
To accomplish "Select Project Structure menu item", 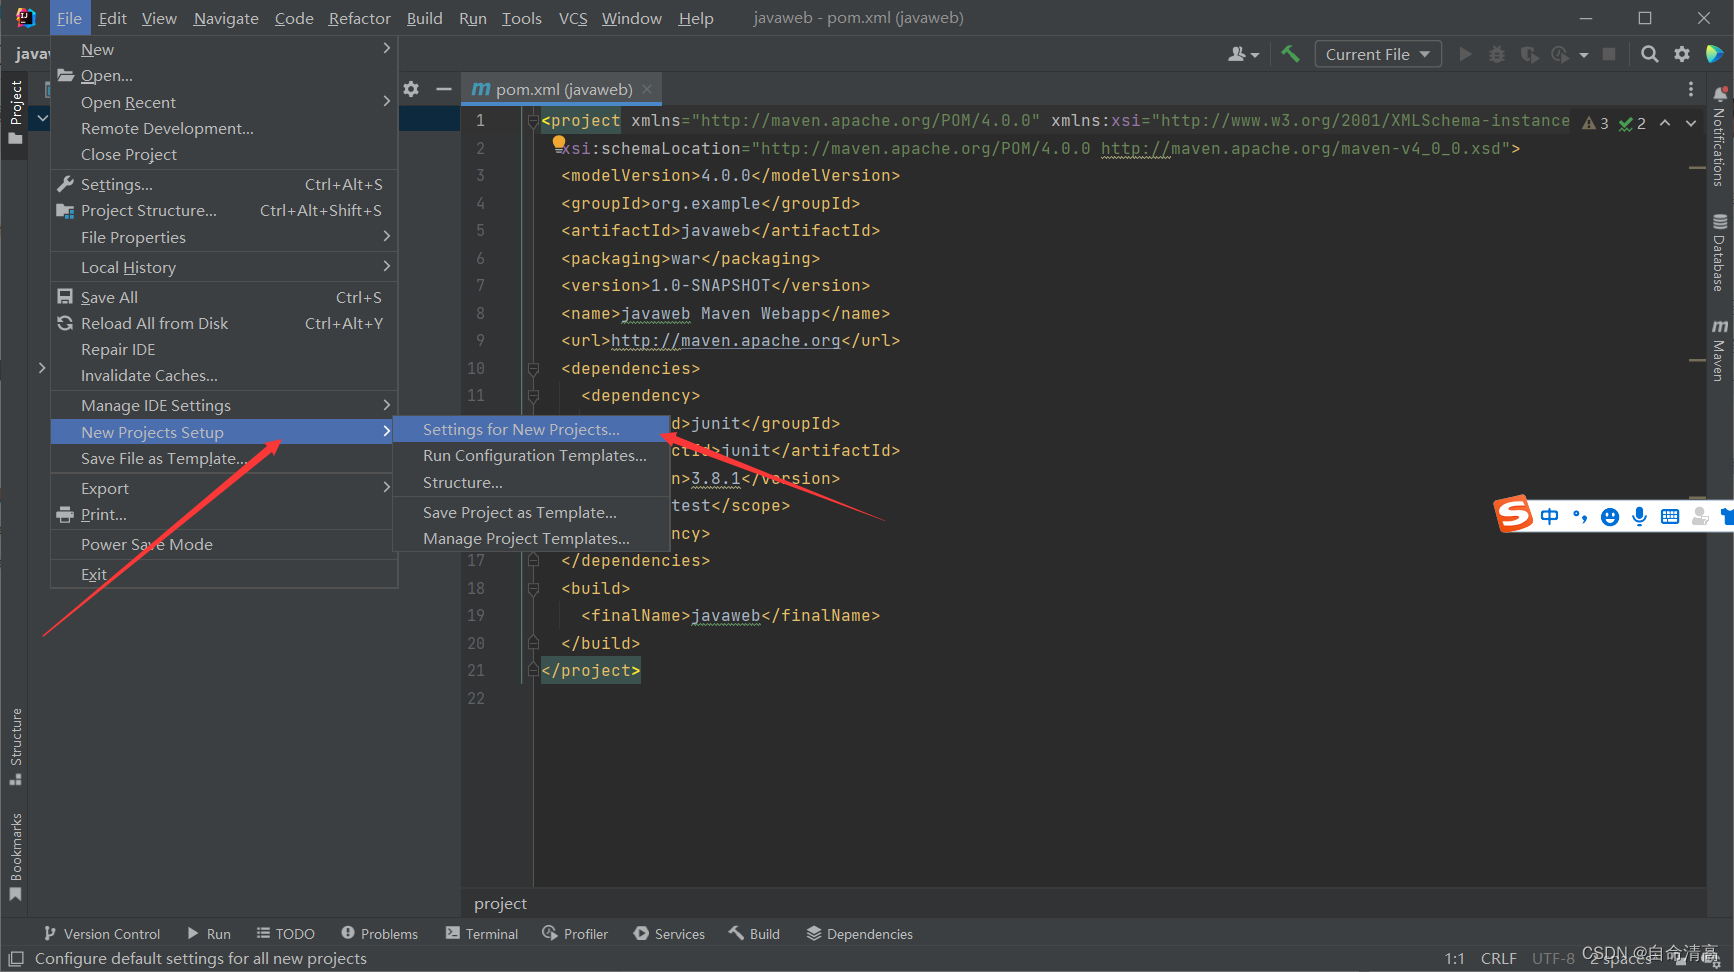I will 225,210.
